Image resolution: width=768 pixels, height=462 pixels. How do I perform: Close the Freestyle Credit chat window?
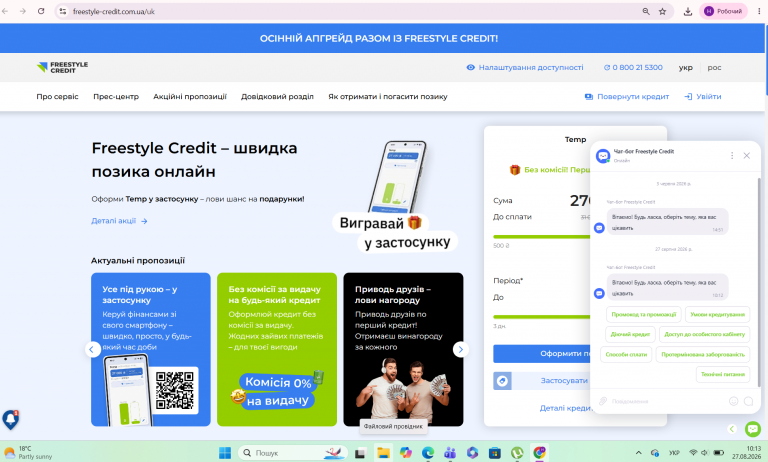746,155
